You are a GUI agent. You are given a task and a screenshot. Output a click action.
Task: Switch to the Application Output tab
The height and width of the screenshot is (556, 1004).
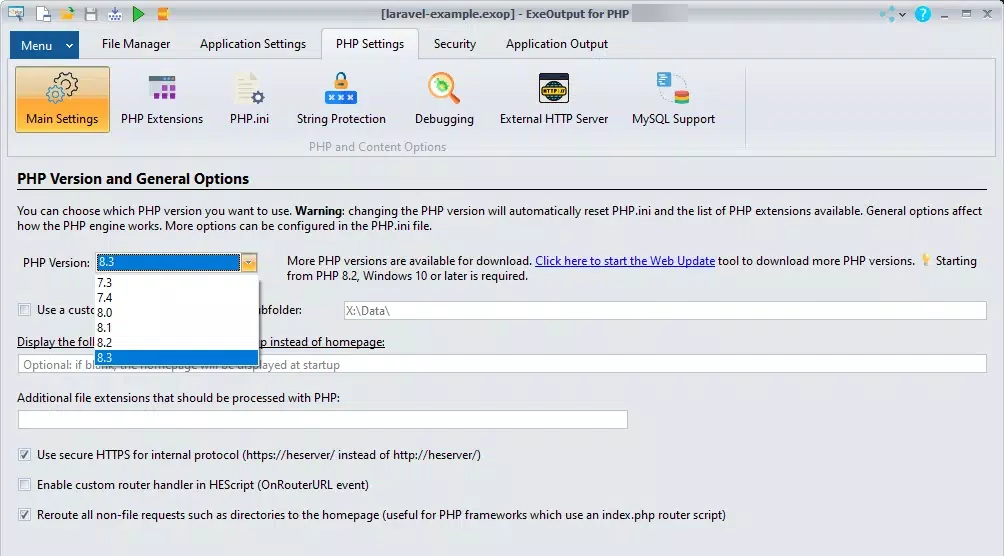(x=556, y=44)
